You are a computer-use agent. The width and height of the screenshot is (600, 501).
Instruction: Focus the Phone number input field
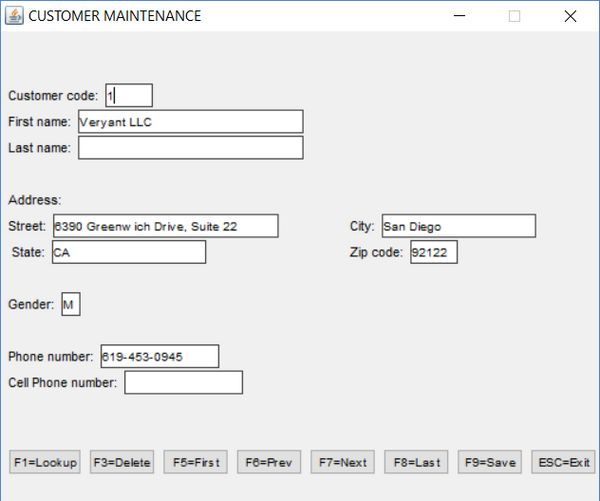coord(159,356)
